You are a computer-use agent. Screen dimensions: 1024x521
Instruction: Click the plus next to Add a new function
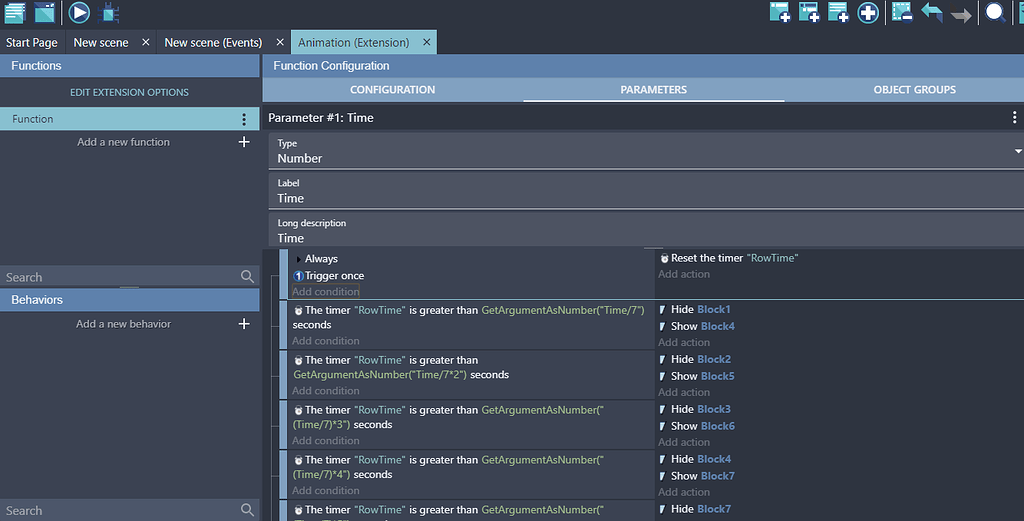click(244, 142)
